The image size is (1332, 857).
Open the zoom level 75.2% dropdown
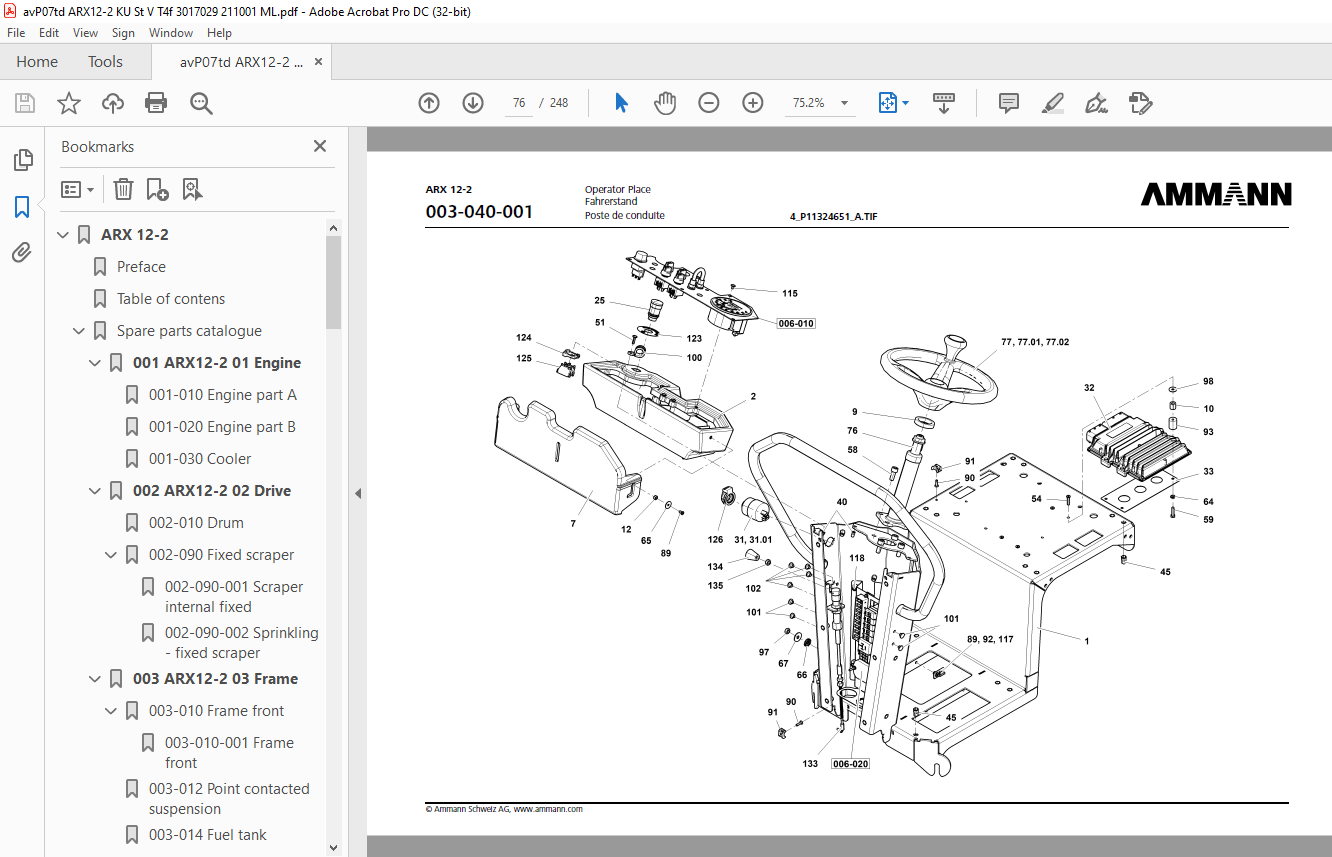click(x=844, y=103)
